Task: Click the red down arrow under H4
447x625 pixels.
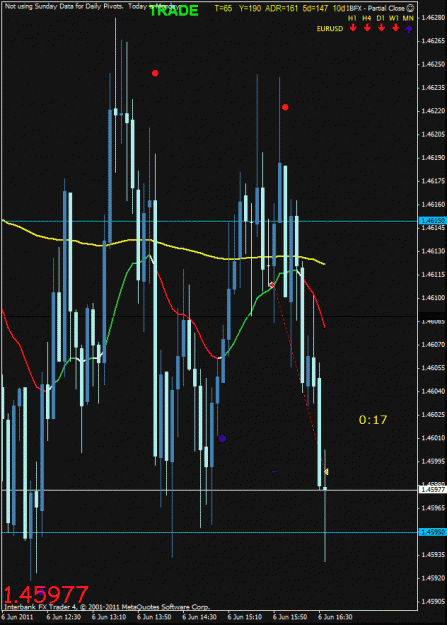Action: (x=367, y=28)
